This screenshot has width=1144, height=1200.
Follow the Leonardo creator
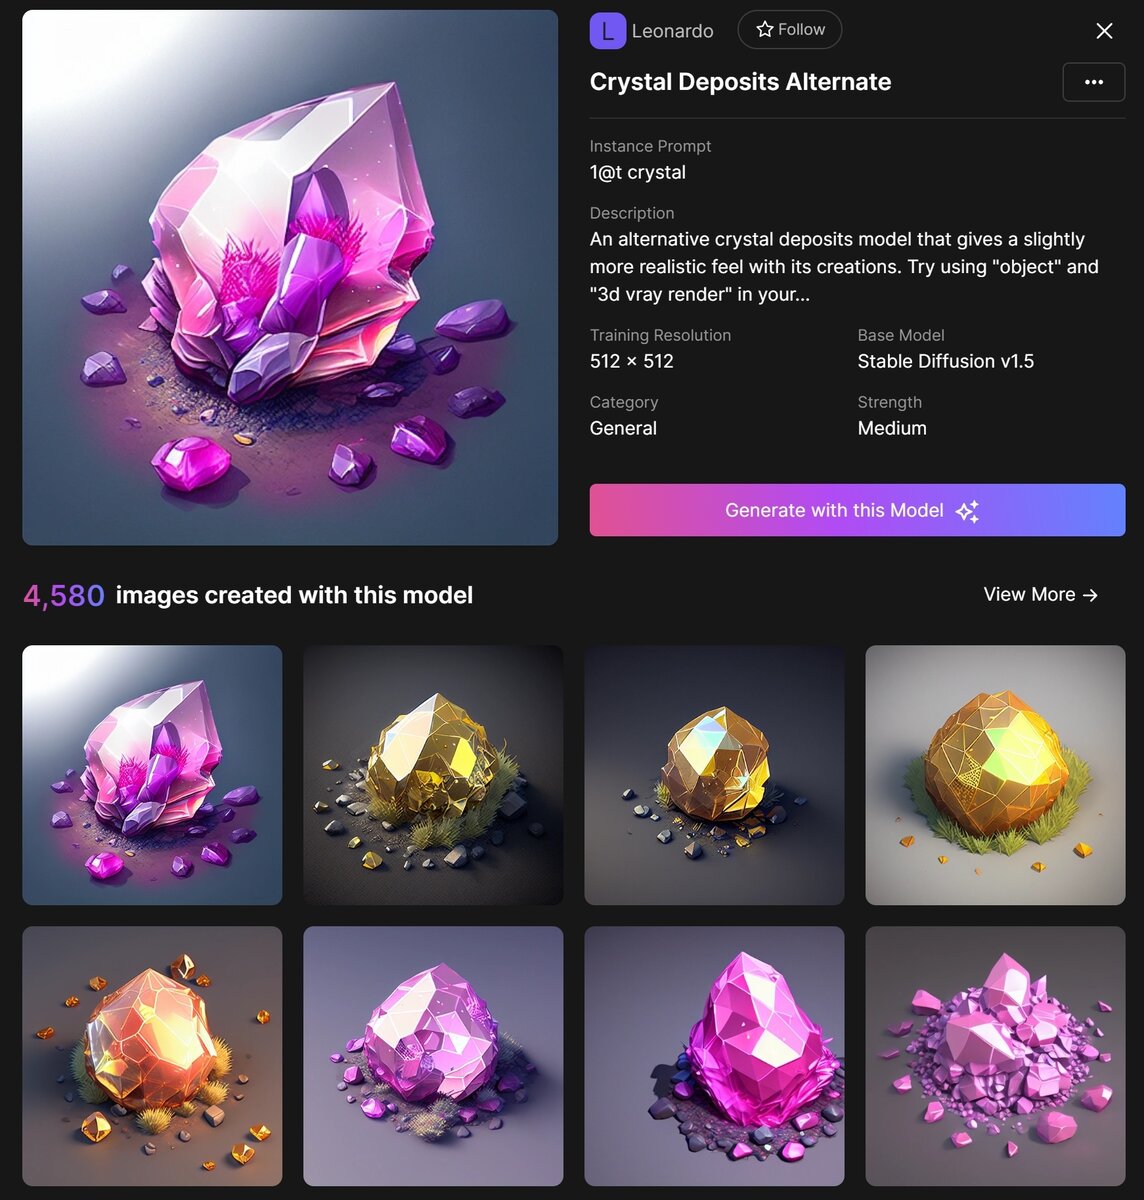(x=790, y=29)
